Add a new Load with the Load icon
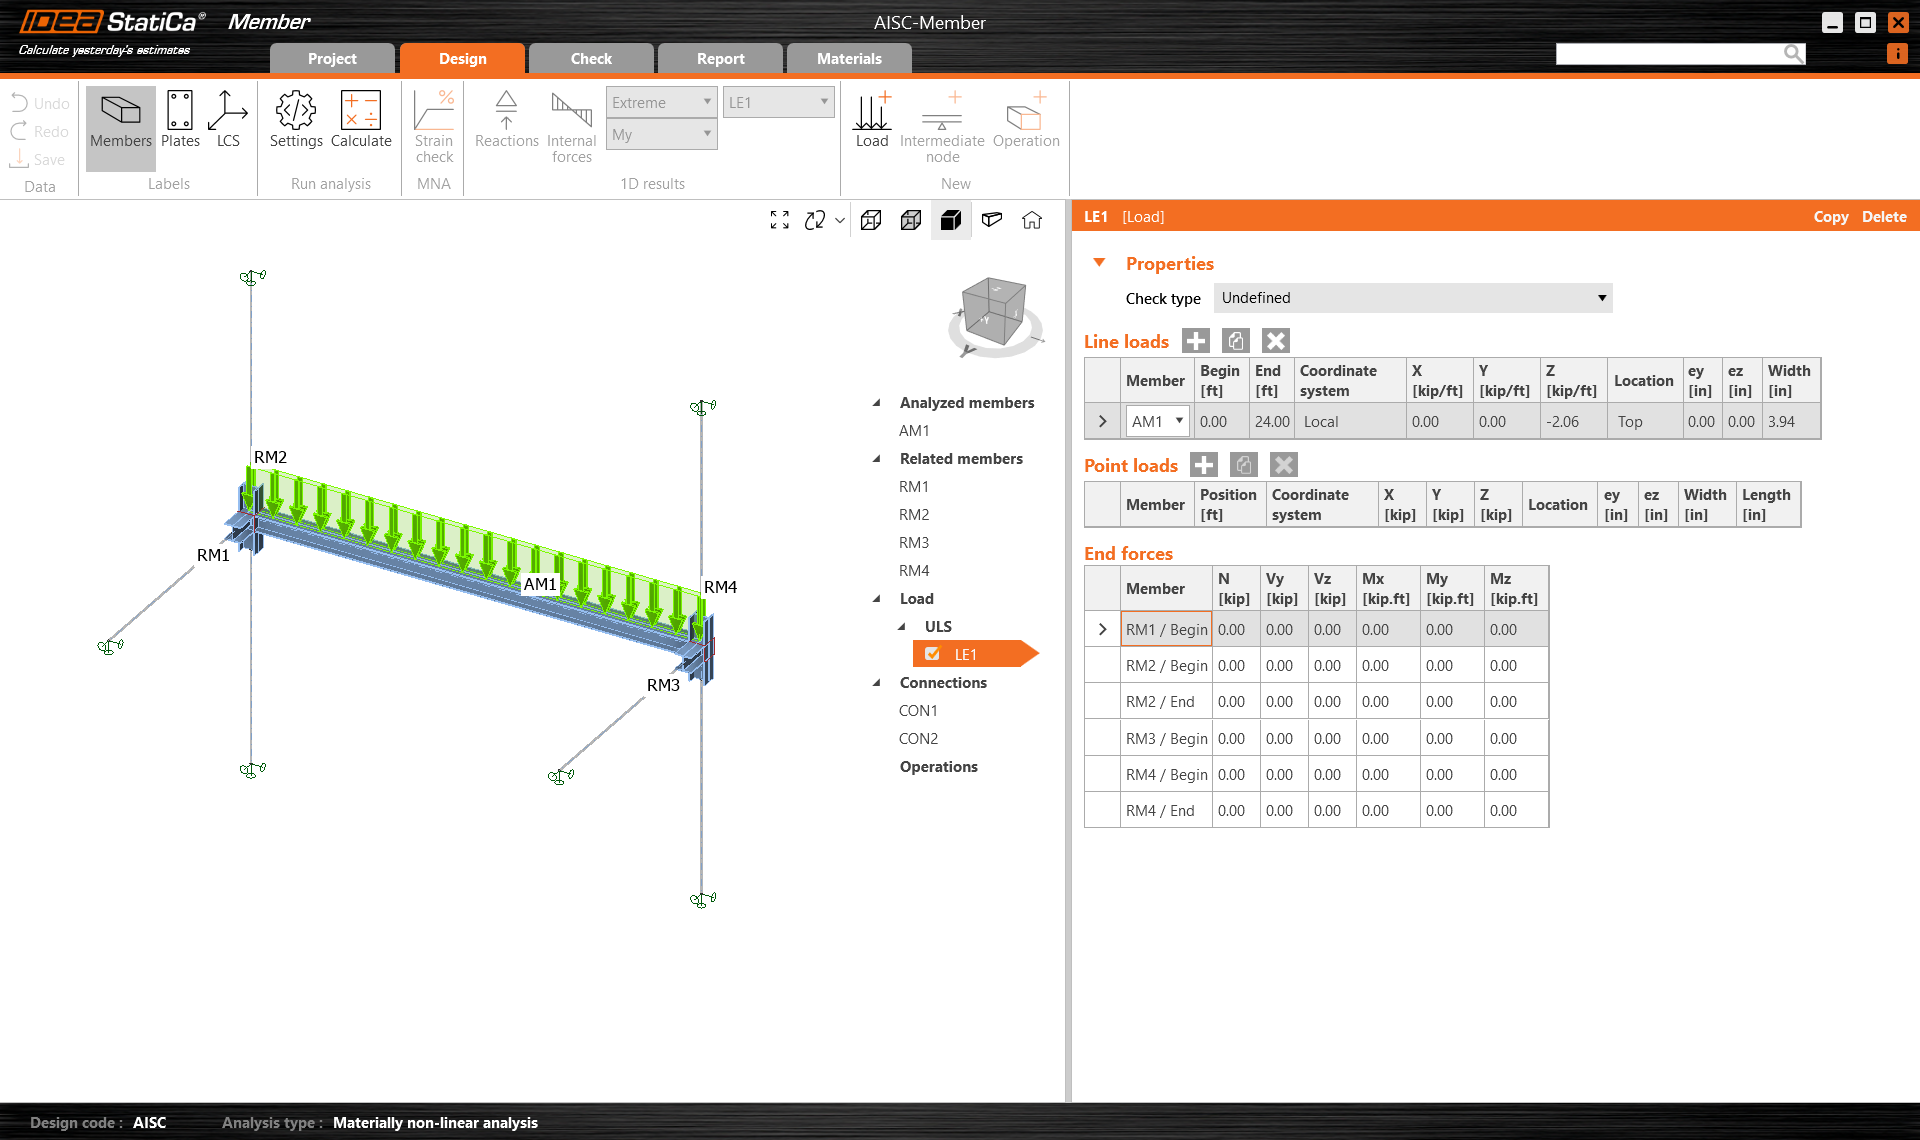 point(871,123)
